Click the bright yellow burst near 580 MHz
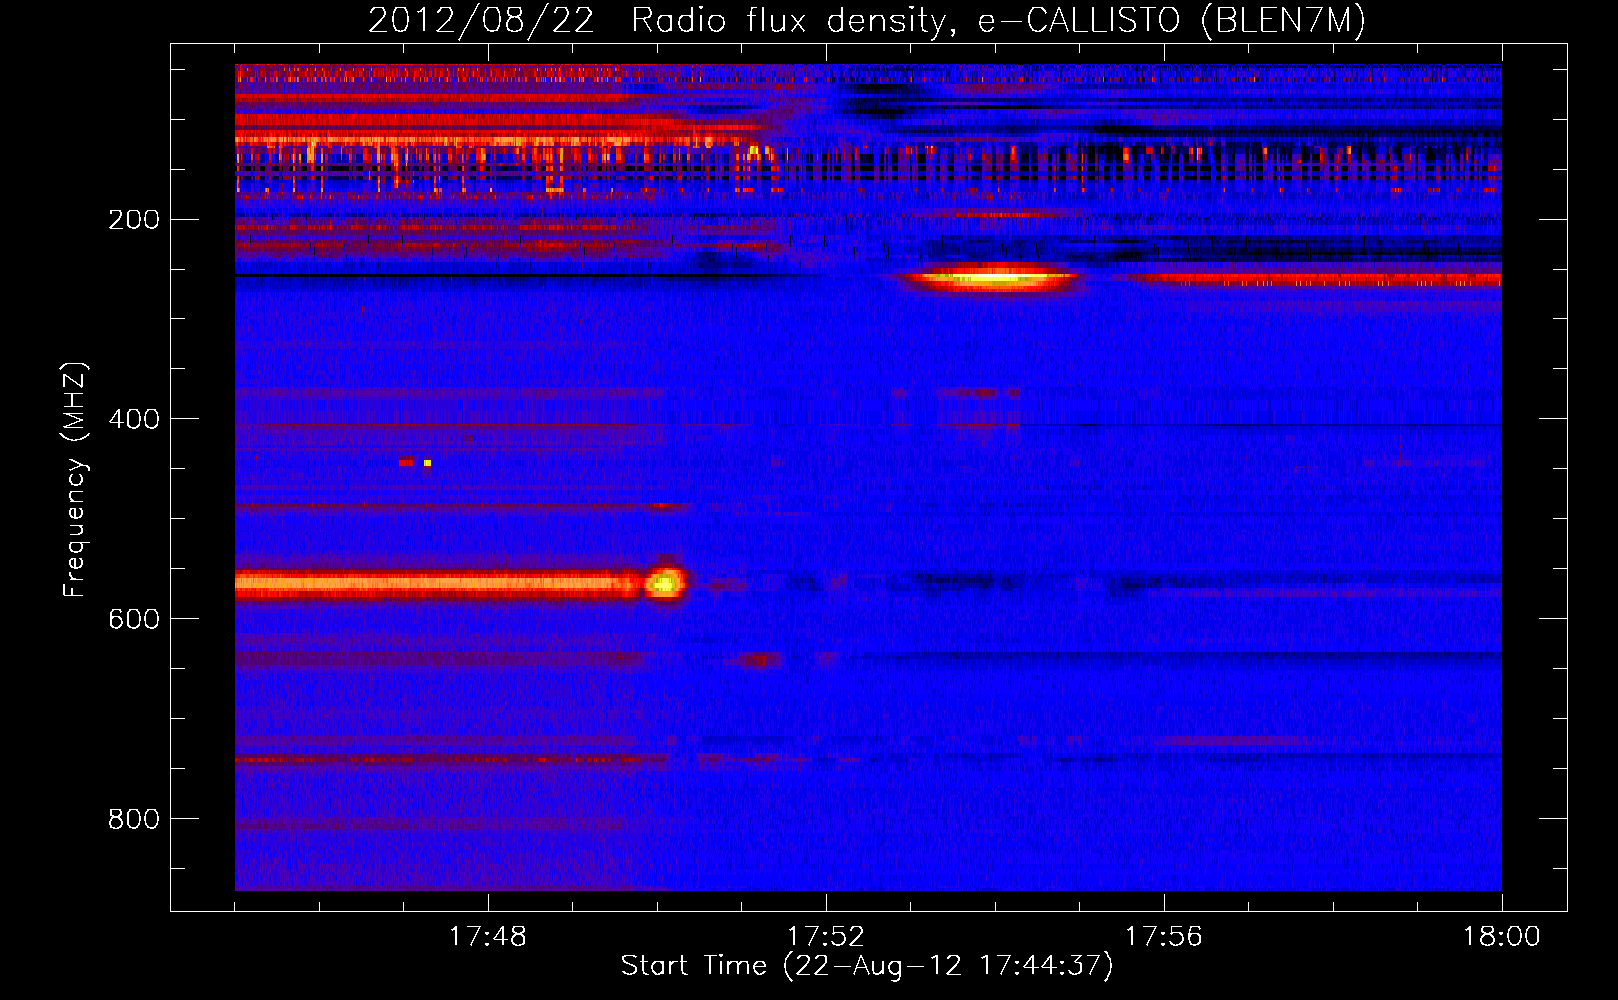The height and width of the screenshot is (1000, 1618). coord(665,582)
